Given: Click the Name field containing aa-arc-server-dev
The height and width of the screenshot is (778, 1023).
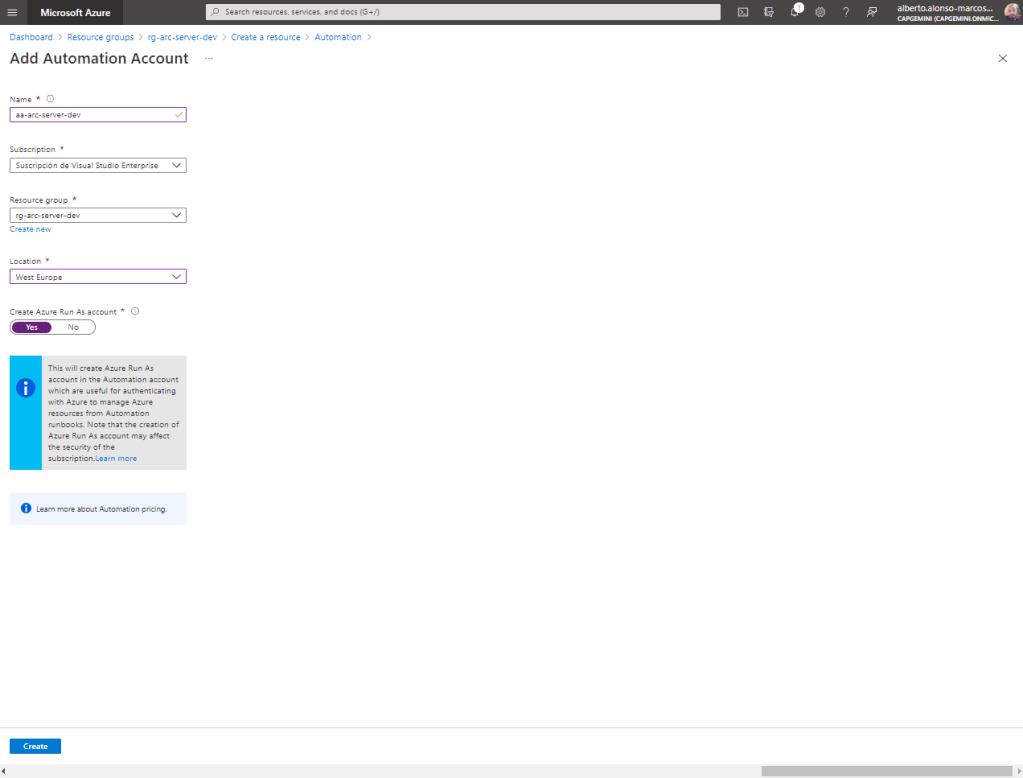Looking at the screenshot, I should tap(92, 115).
